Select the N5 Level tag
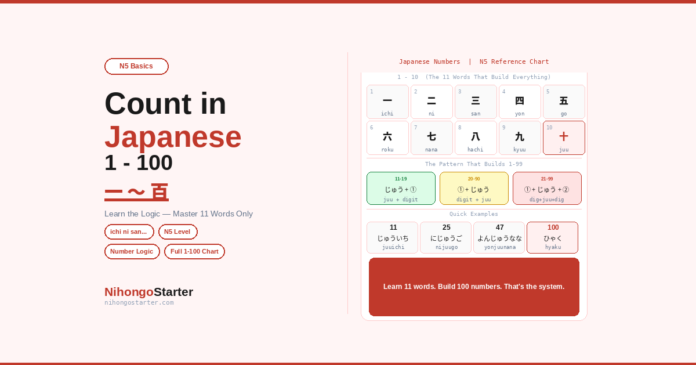Image resolution: width=696 pixels, height=365 pixels. pos(178,232)
